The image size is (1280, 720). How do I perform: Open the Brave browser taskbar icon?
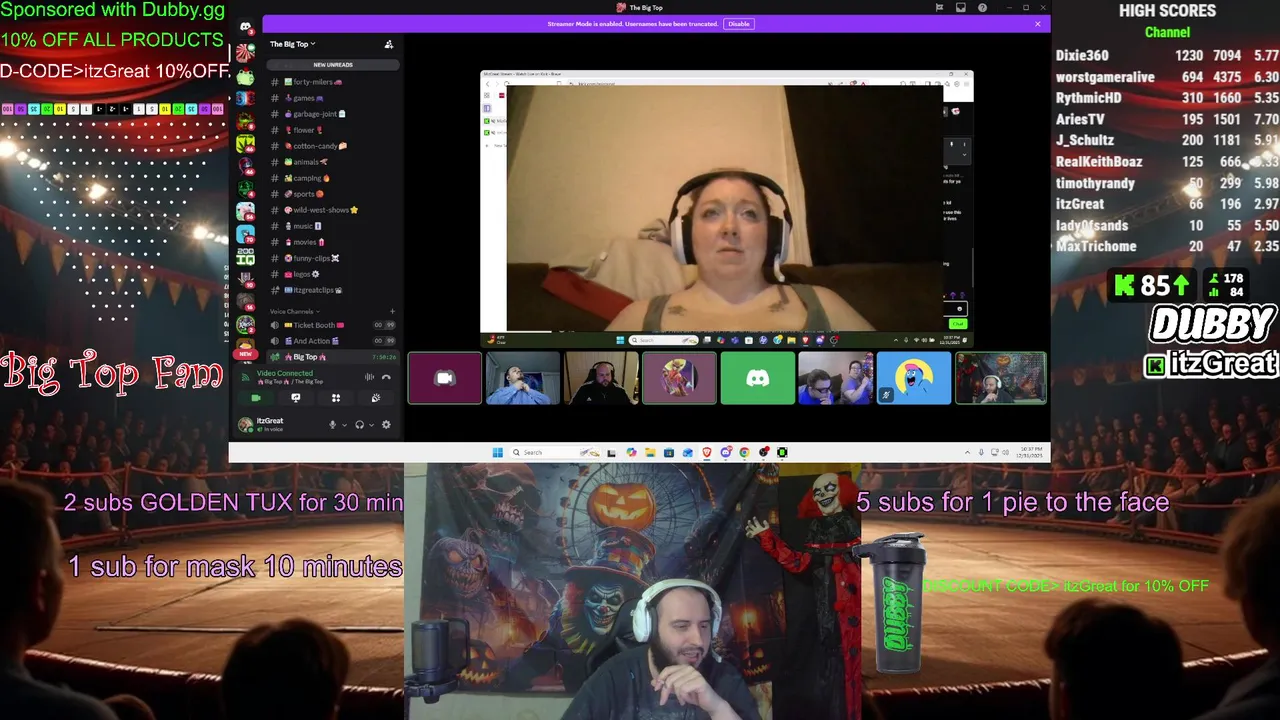(707, 452)
